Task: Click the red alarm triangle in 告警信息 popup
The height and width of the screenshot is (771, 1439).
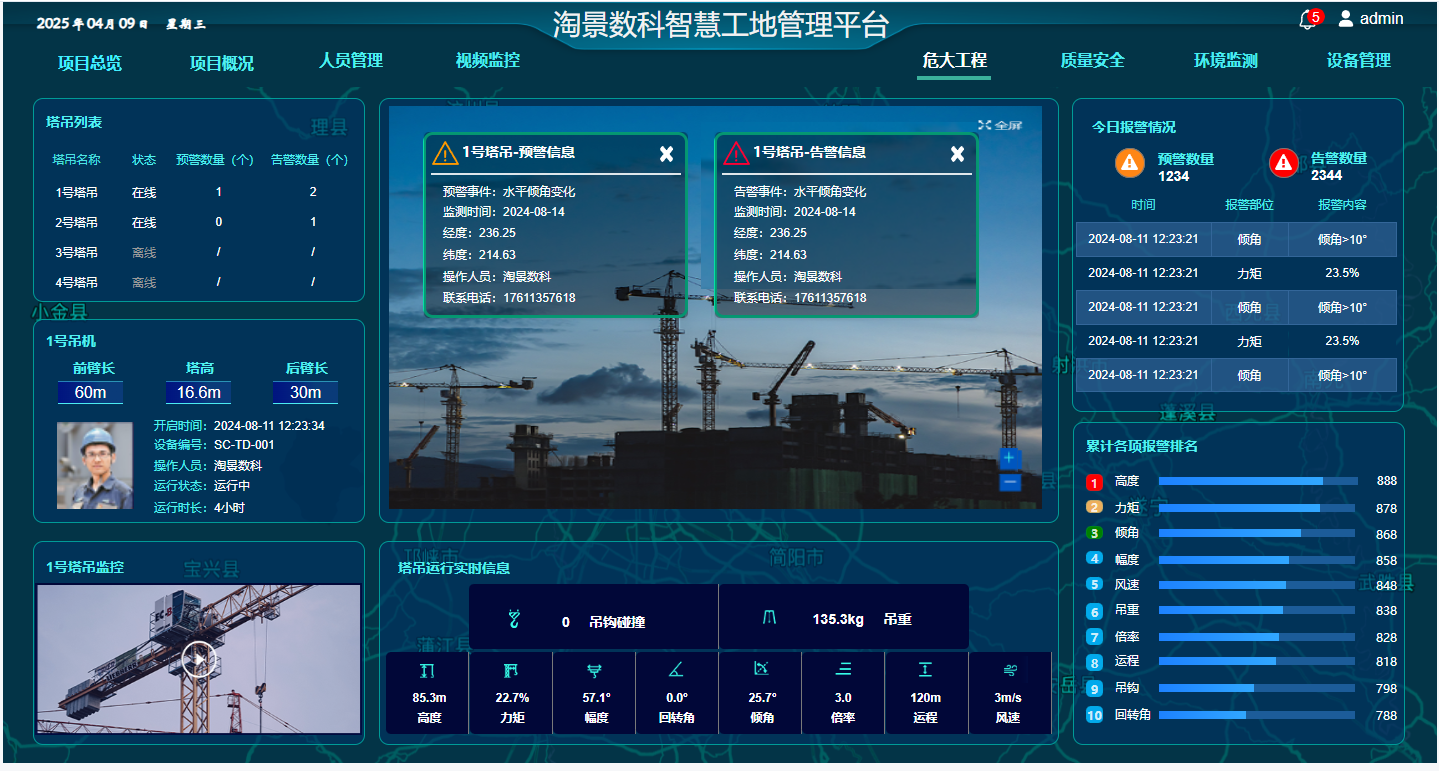Action: [x=736, y=152]
